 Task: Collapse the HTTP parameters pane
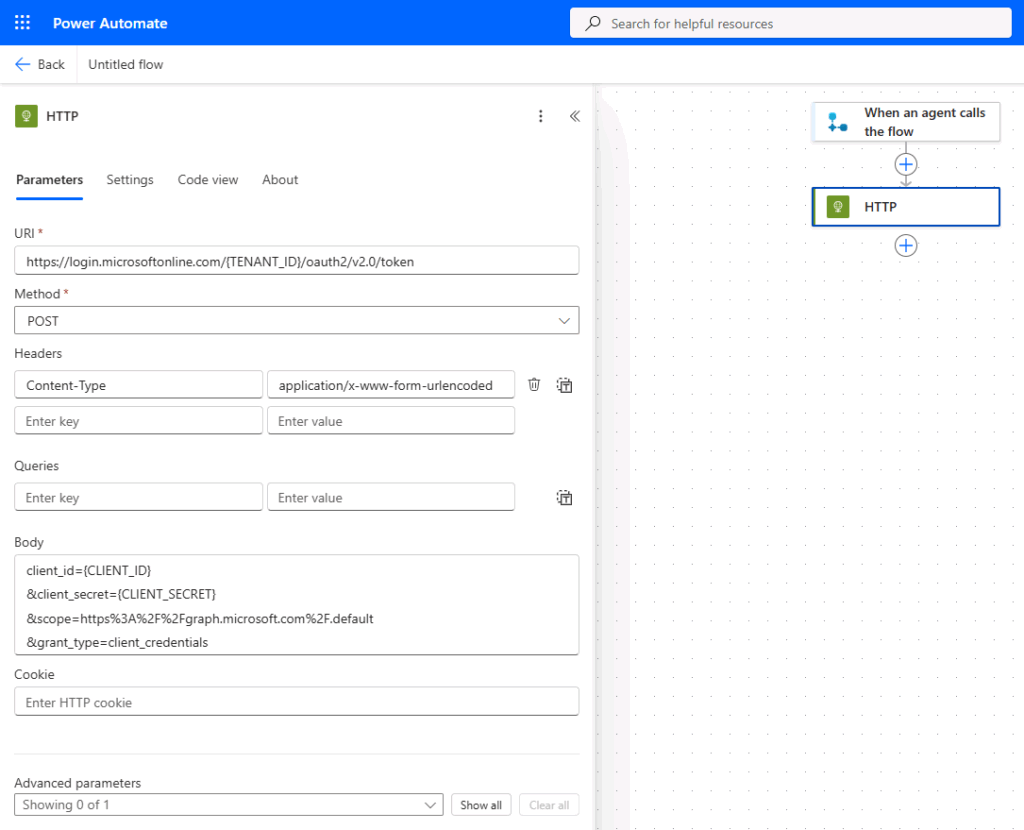pyautogui.click(x=574, y=116)
